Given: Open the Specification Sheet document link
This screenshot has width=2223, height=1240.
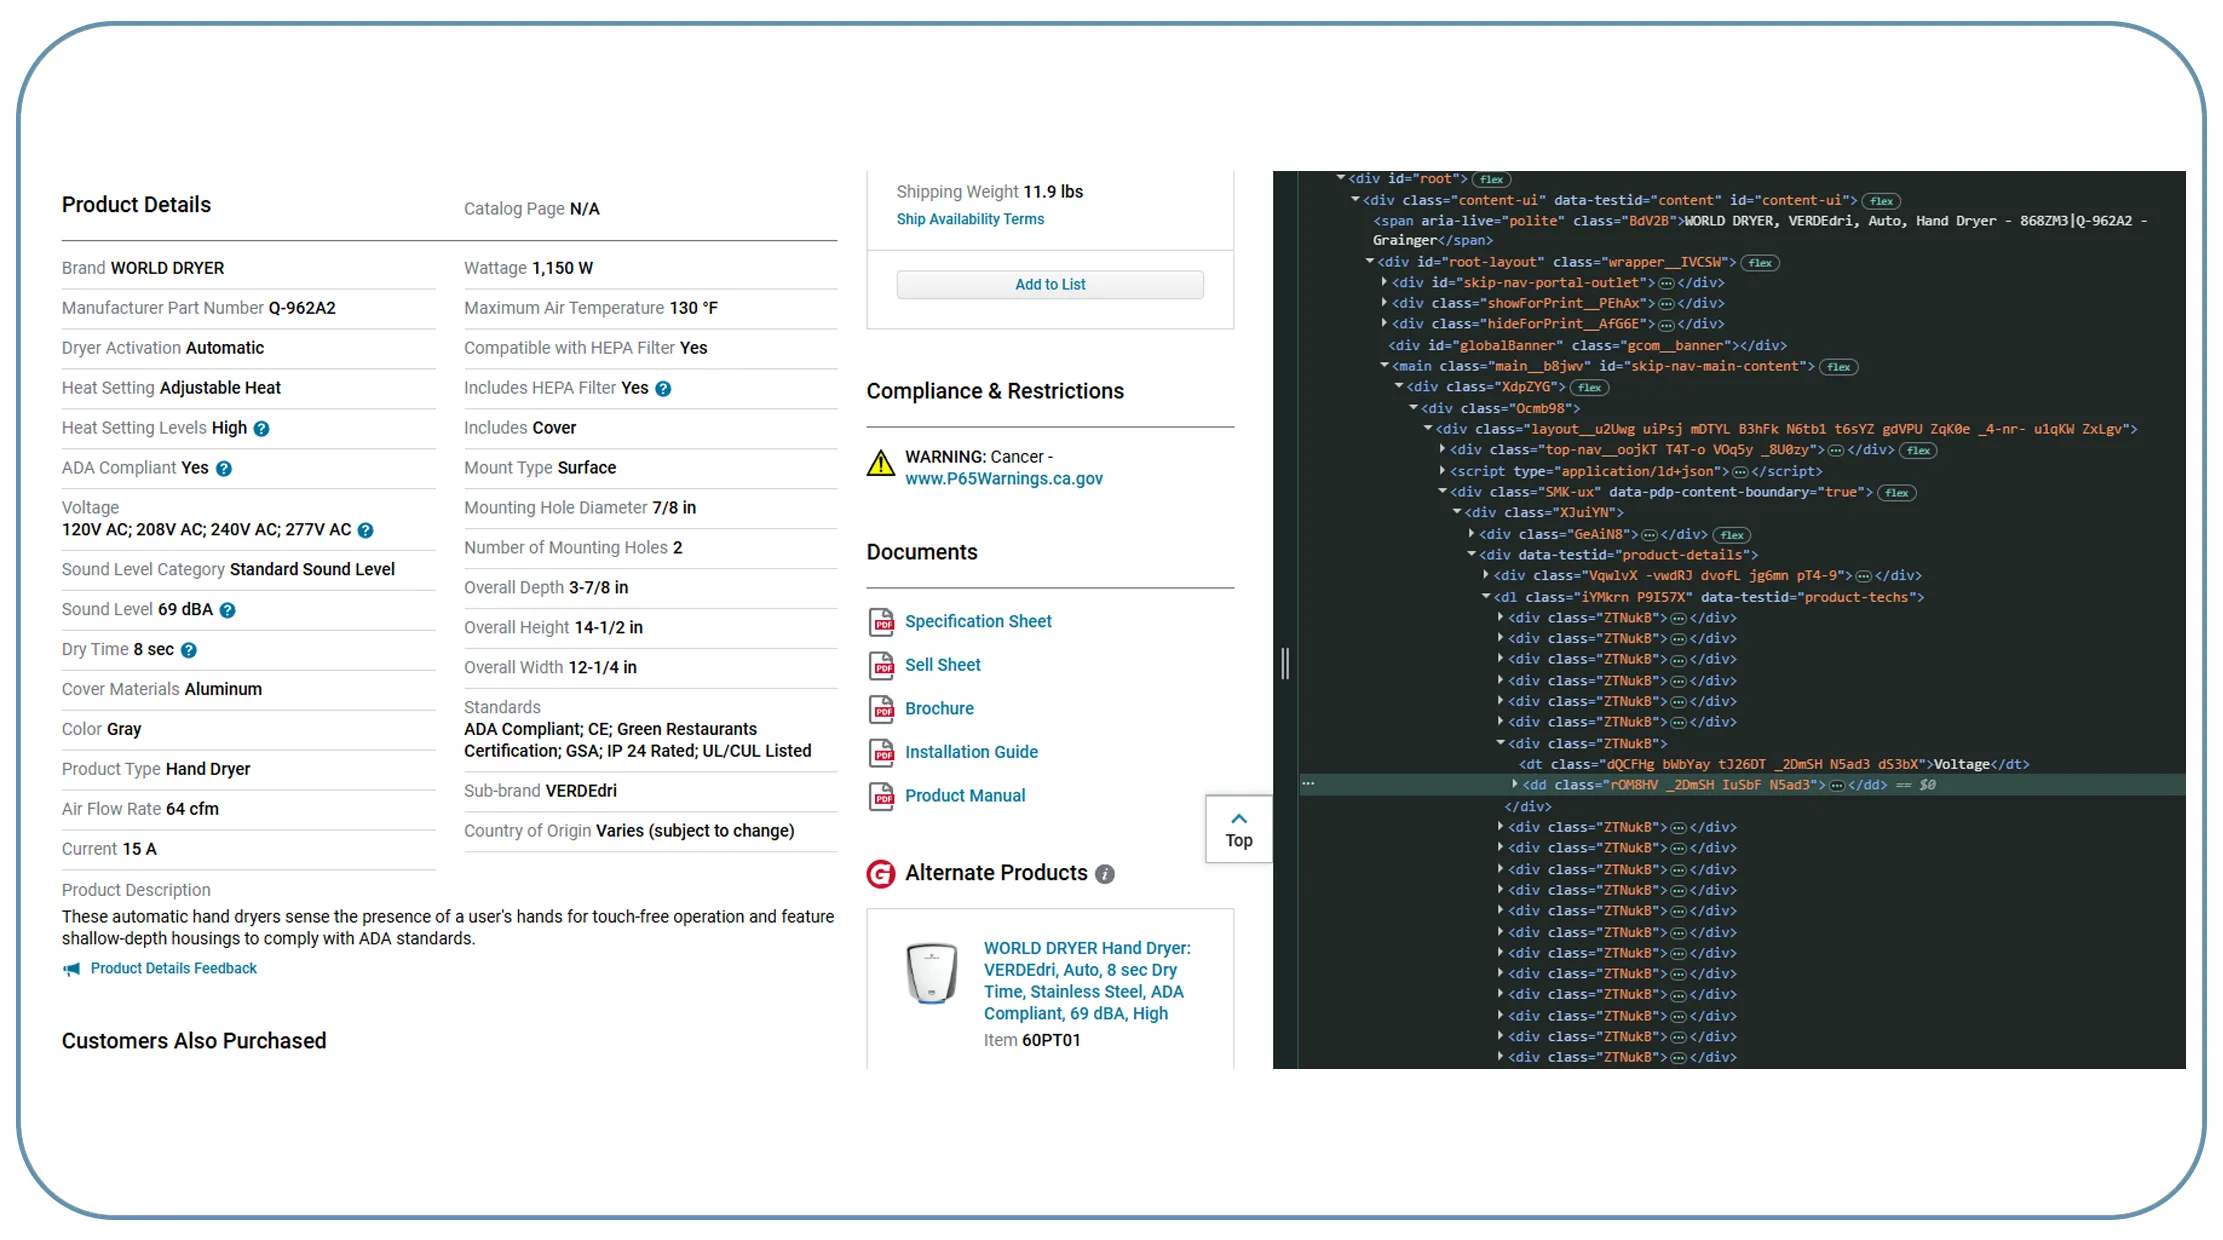Looking at the screenshot, I should [978, 622].
